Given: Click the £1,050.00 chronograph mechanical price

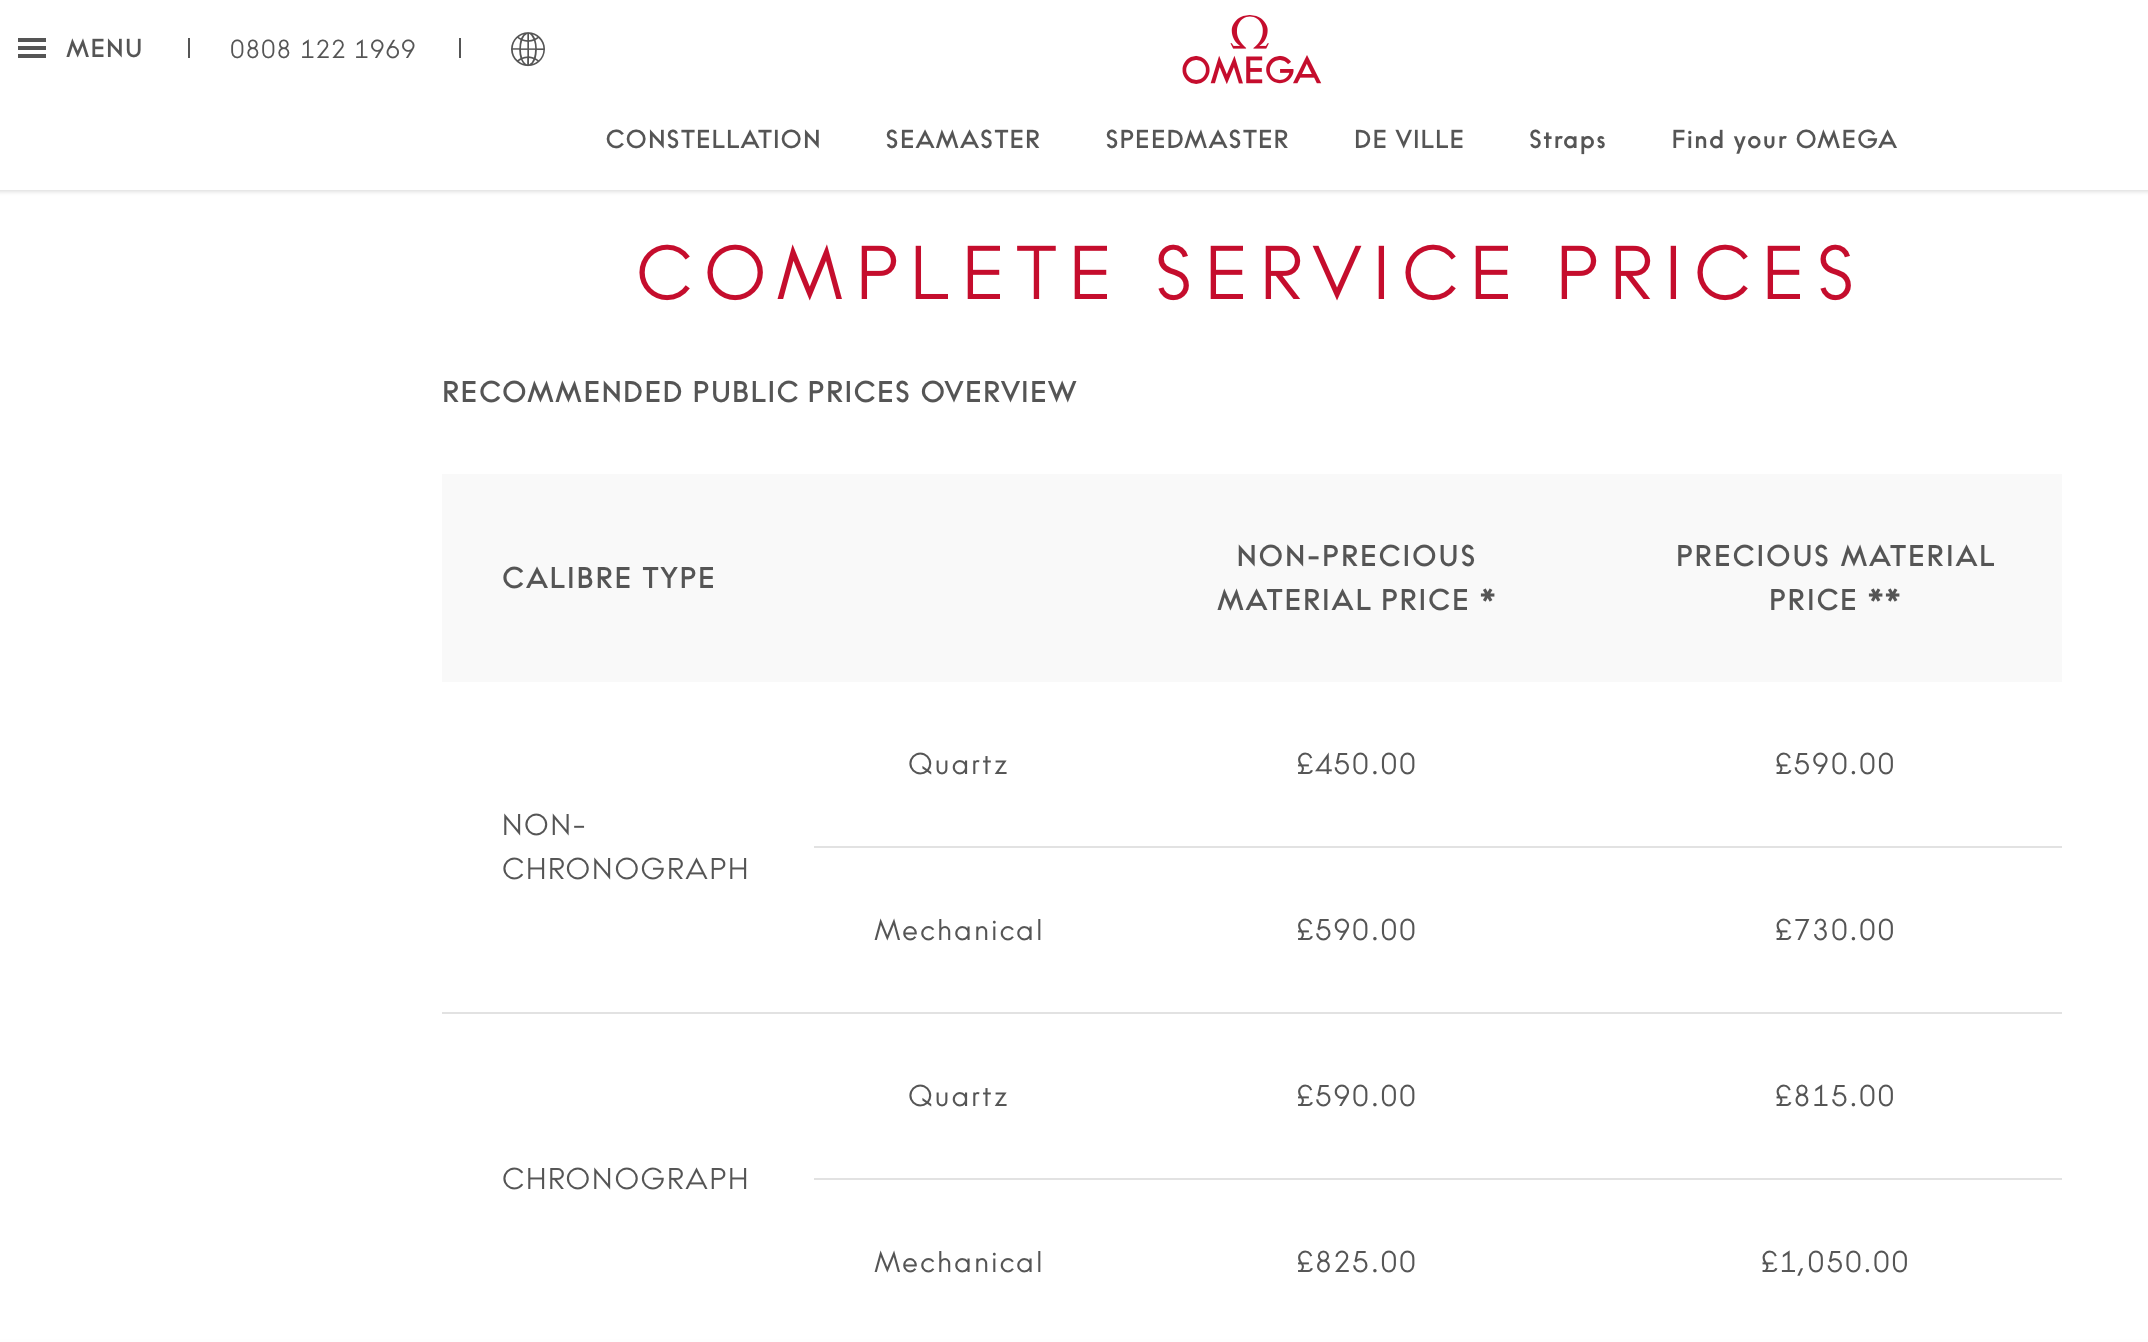Looking at the screenshot, I should click(x=1834, y=1262).
